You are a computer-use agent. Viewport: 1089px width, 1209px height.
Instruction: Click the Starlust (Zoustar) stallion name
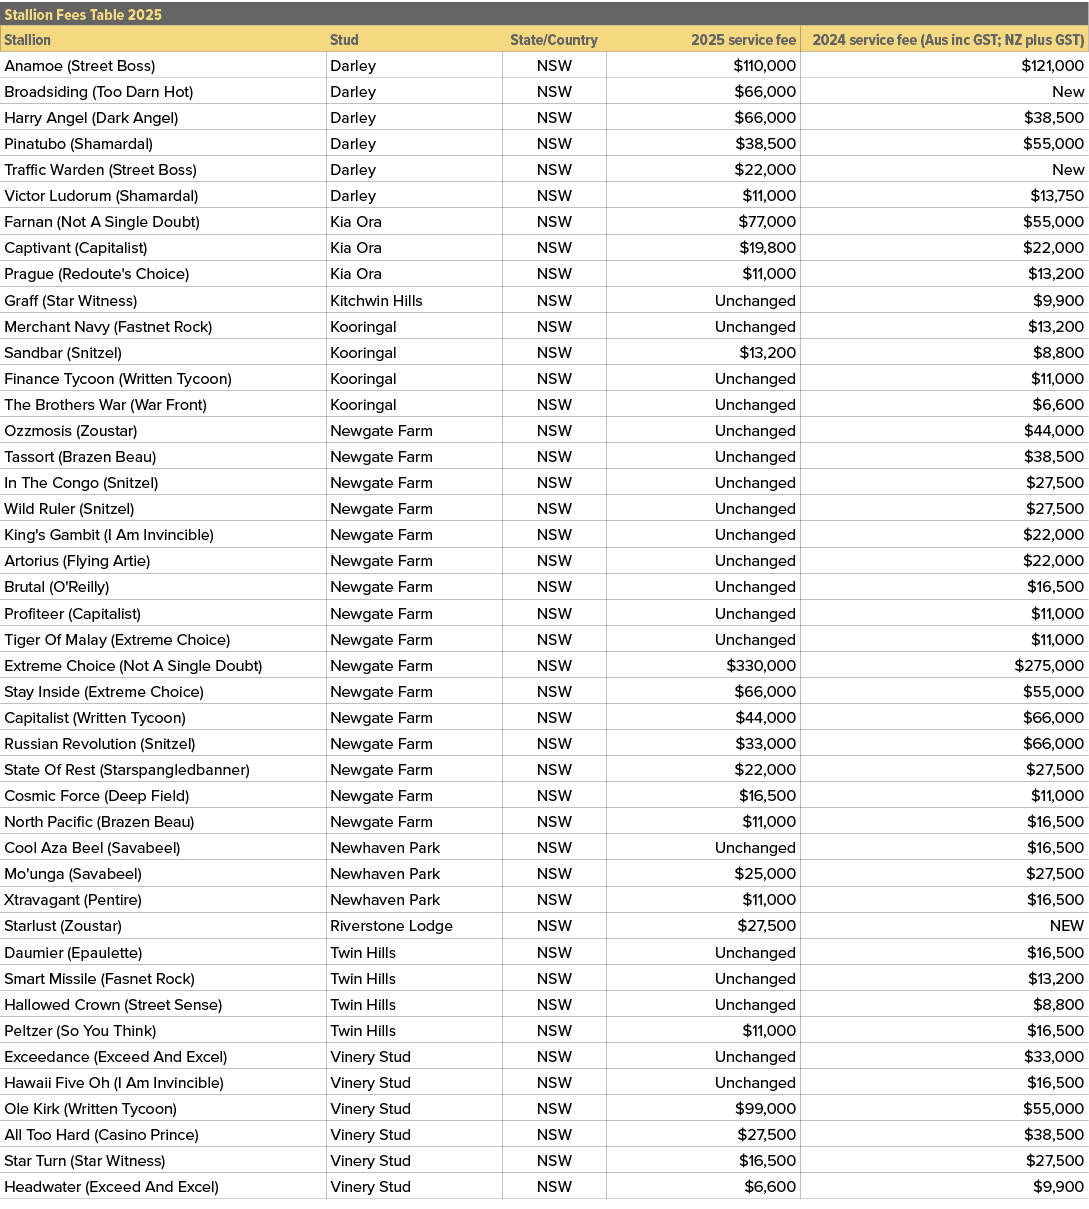pyautogui.click(x=63, y=926)
